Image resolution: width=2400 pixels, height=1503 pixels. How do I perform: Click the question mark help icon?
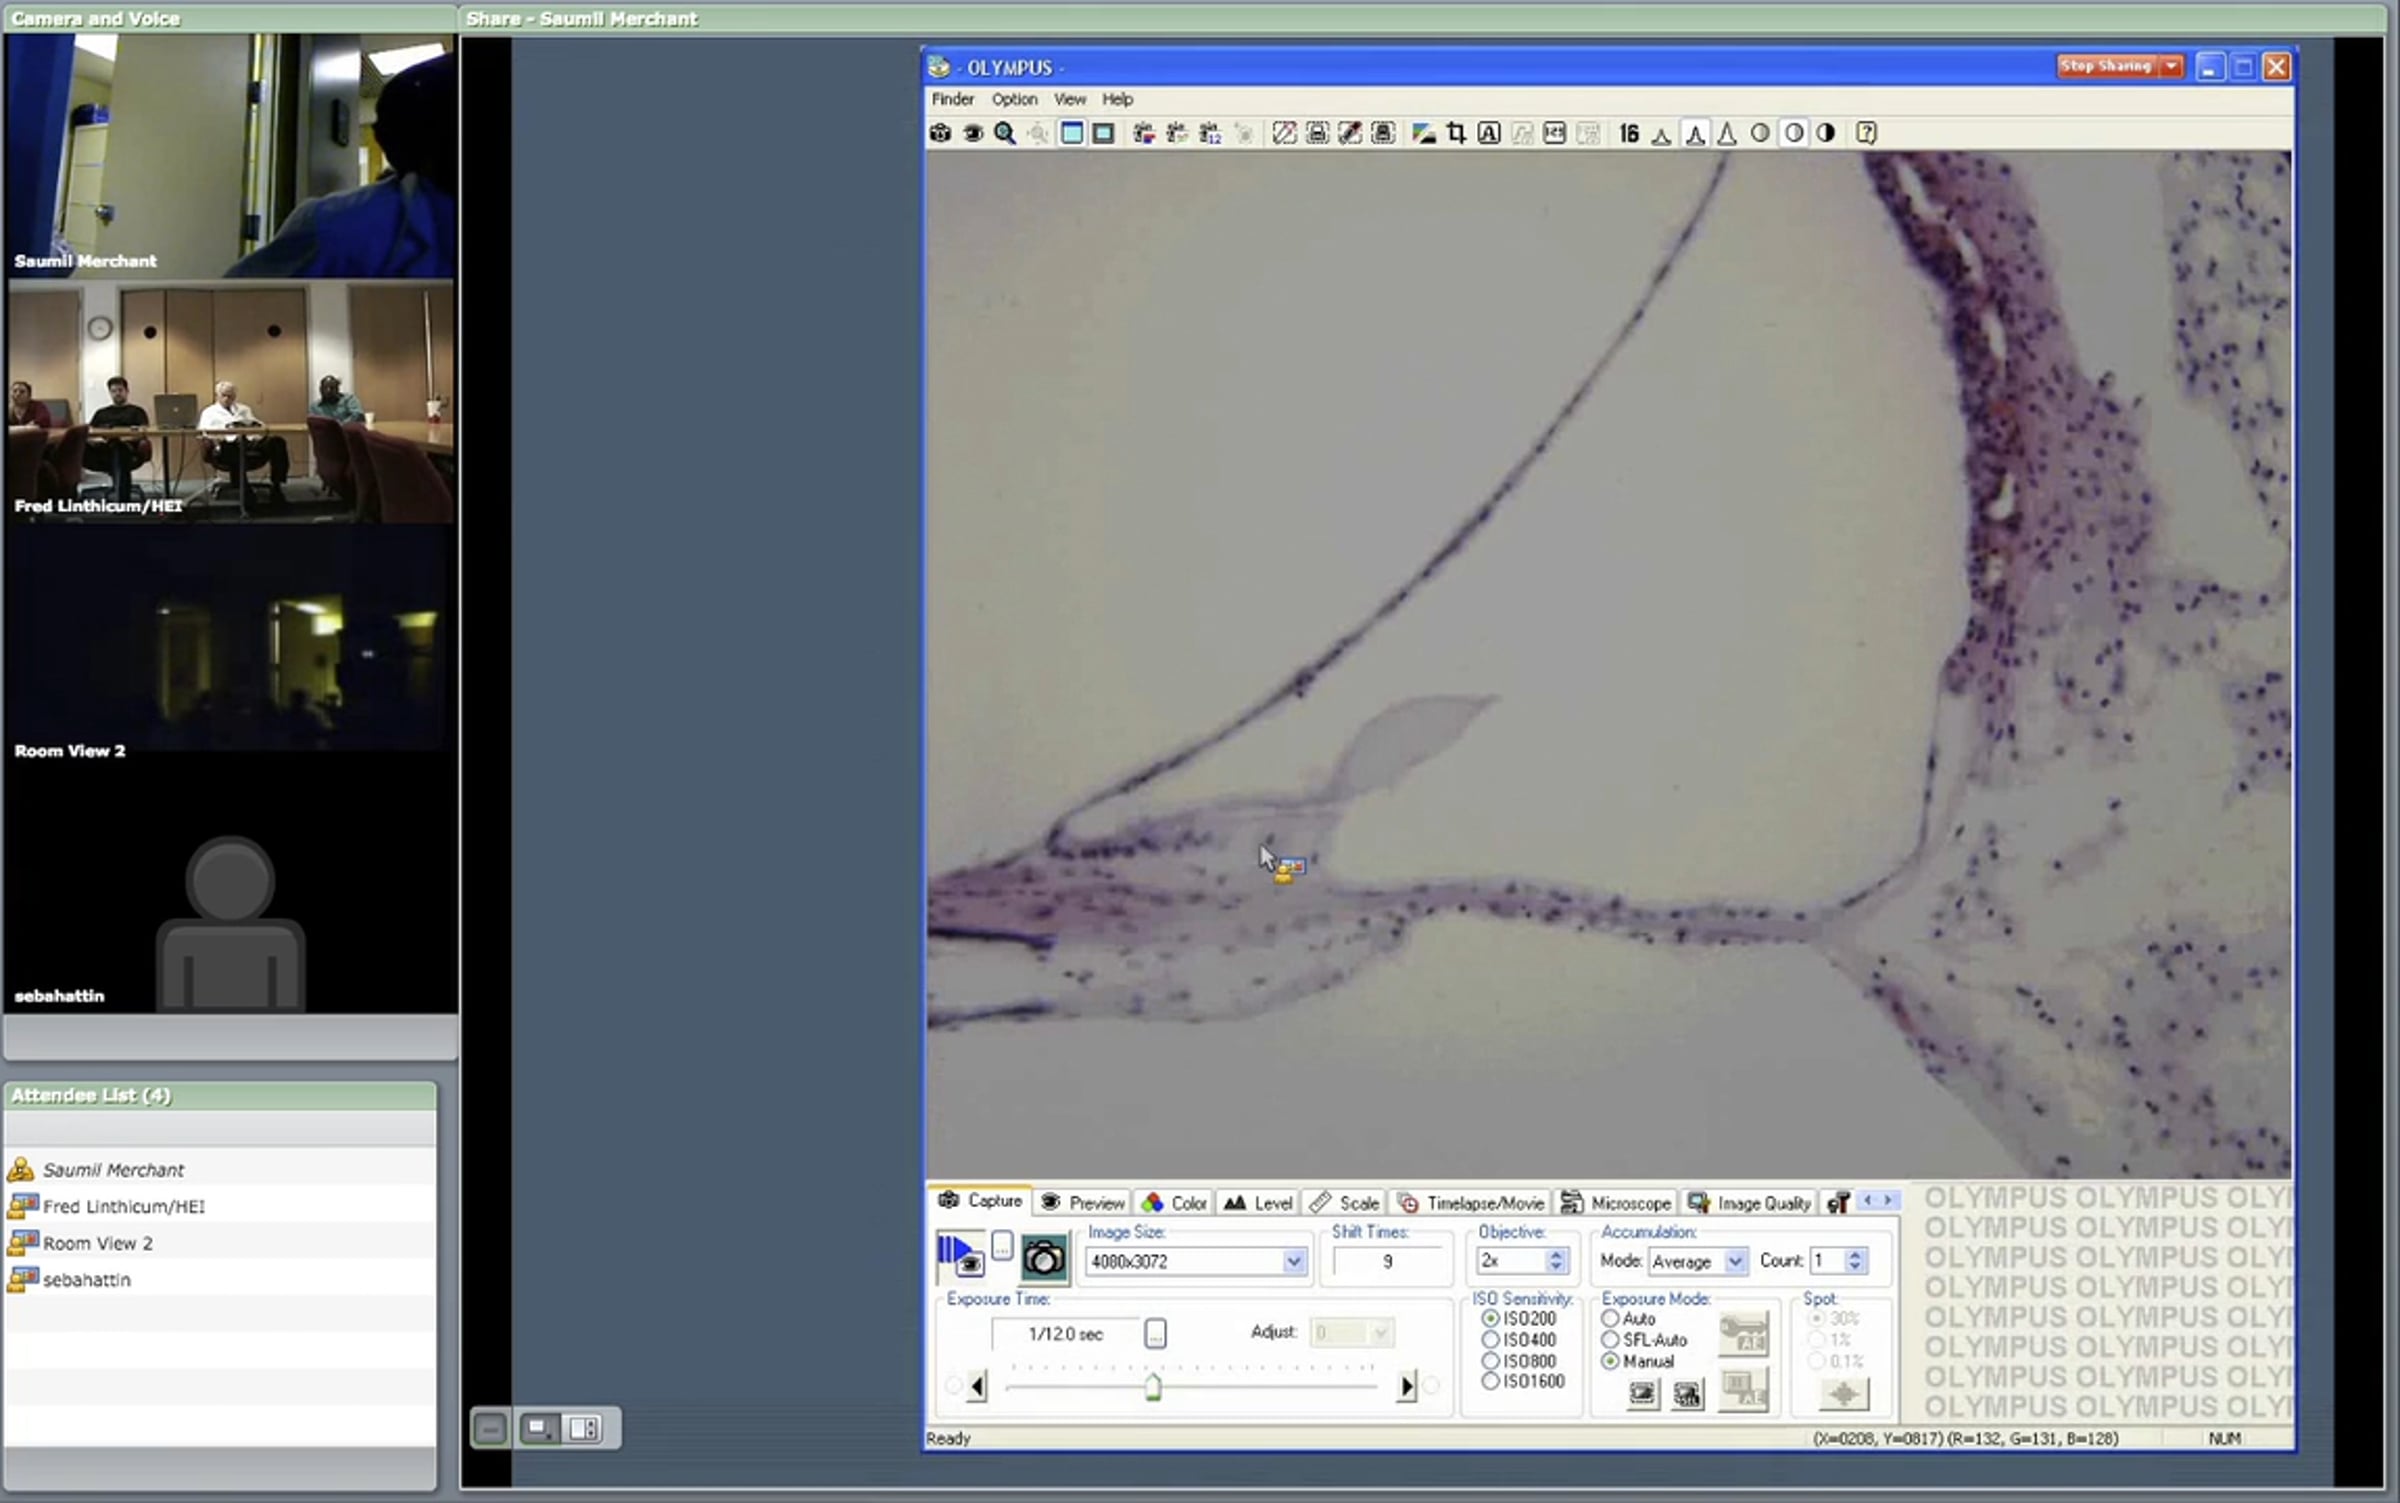(x=1866, y=133)
